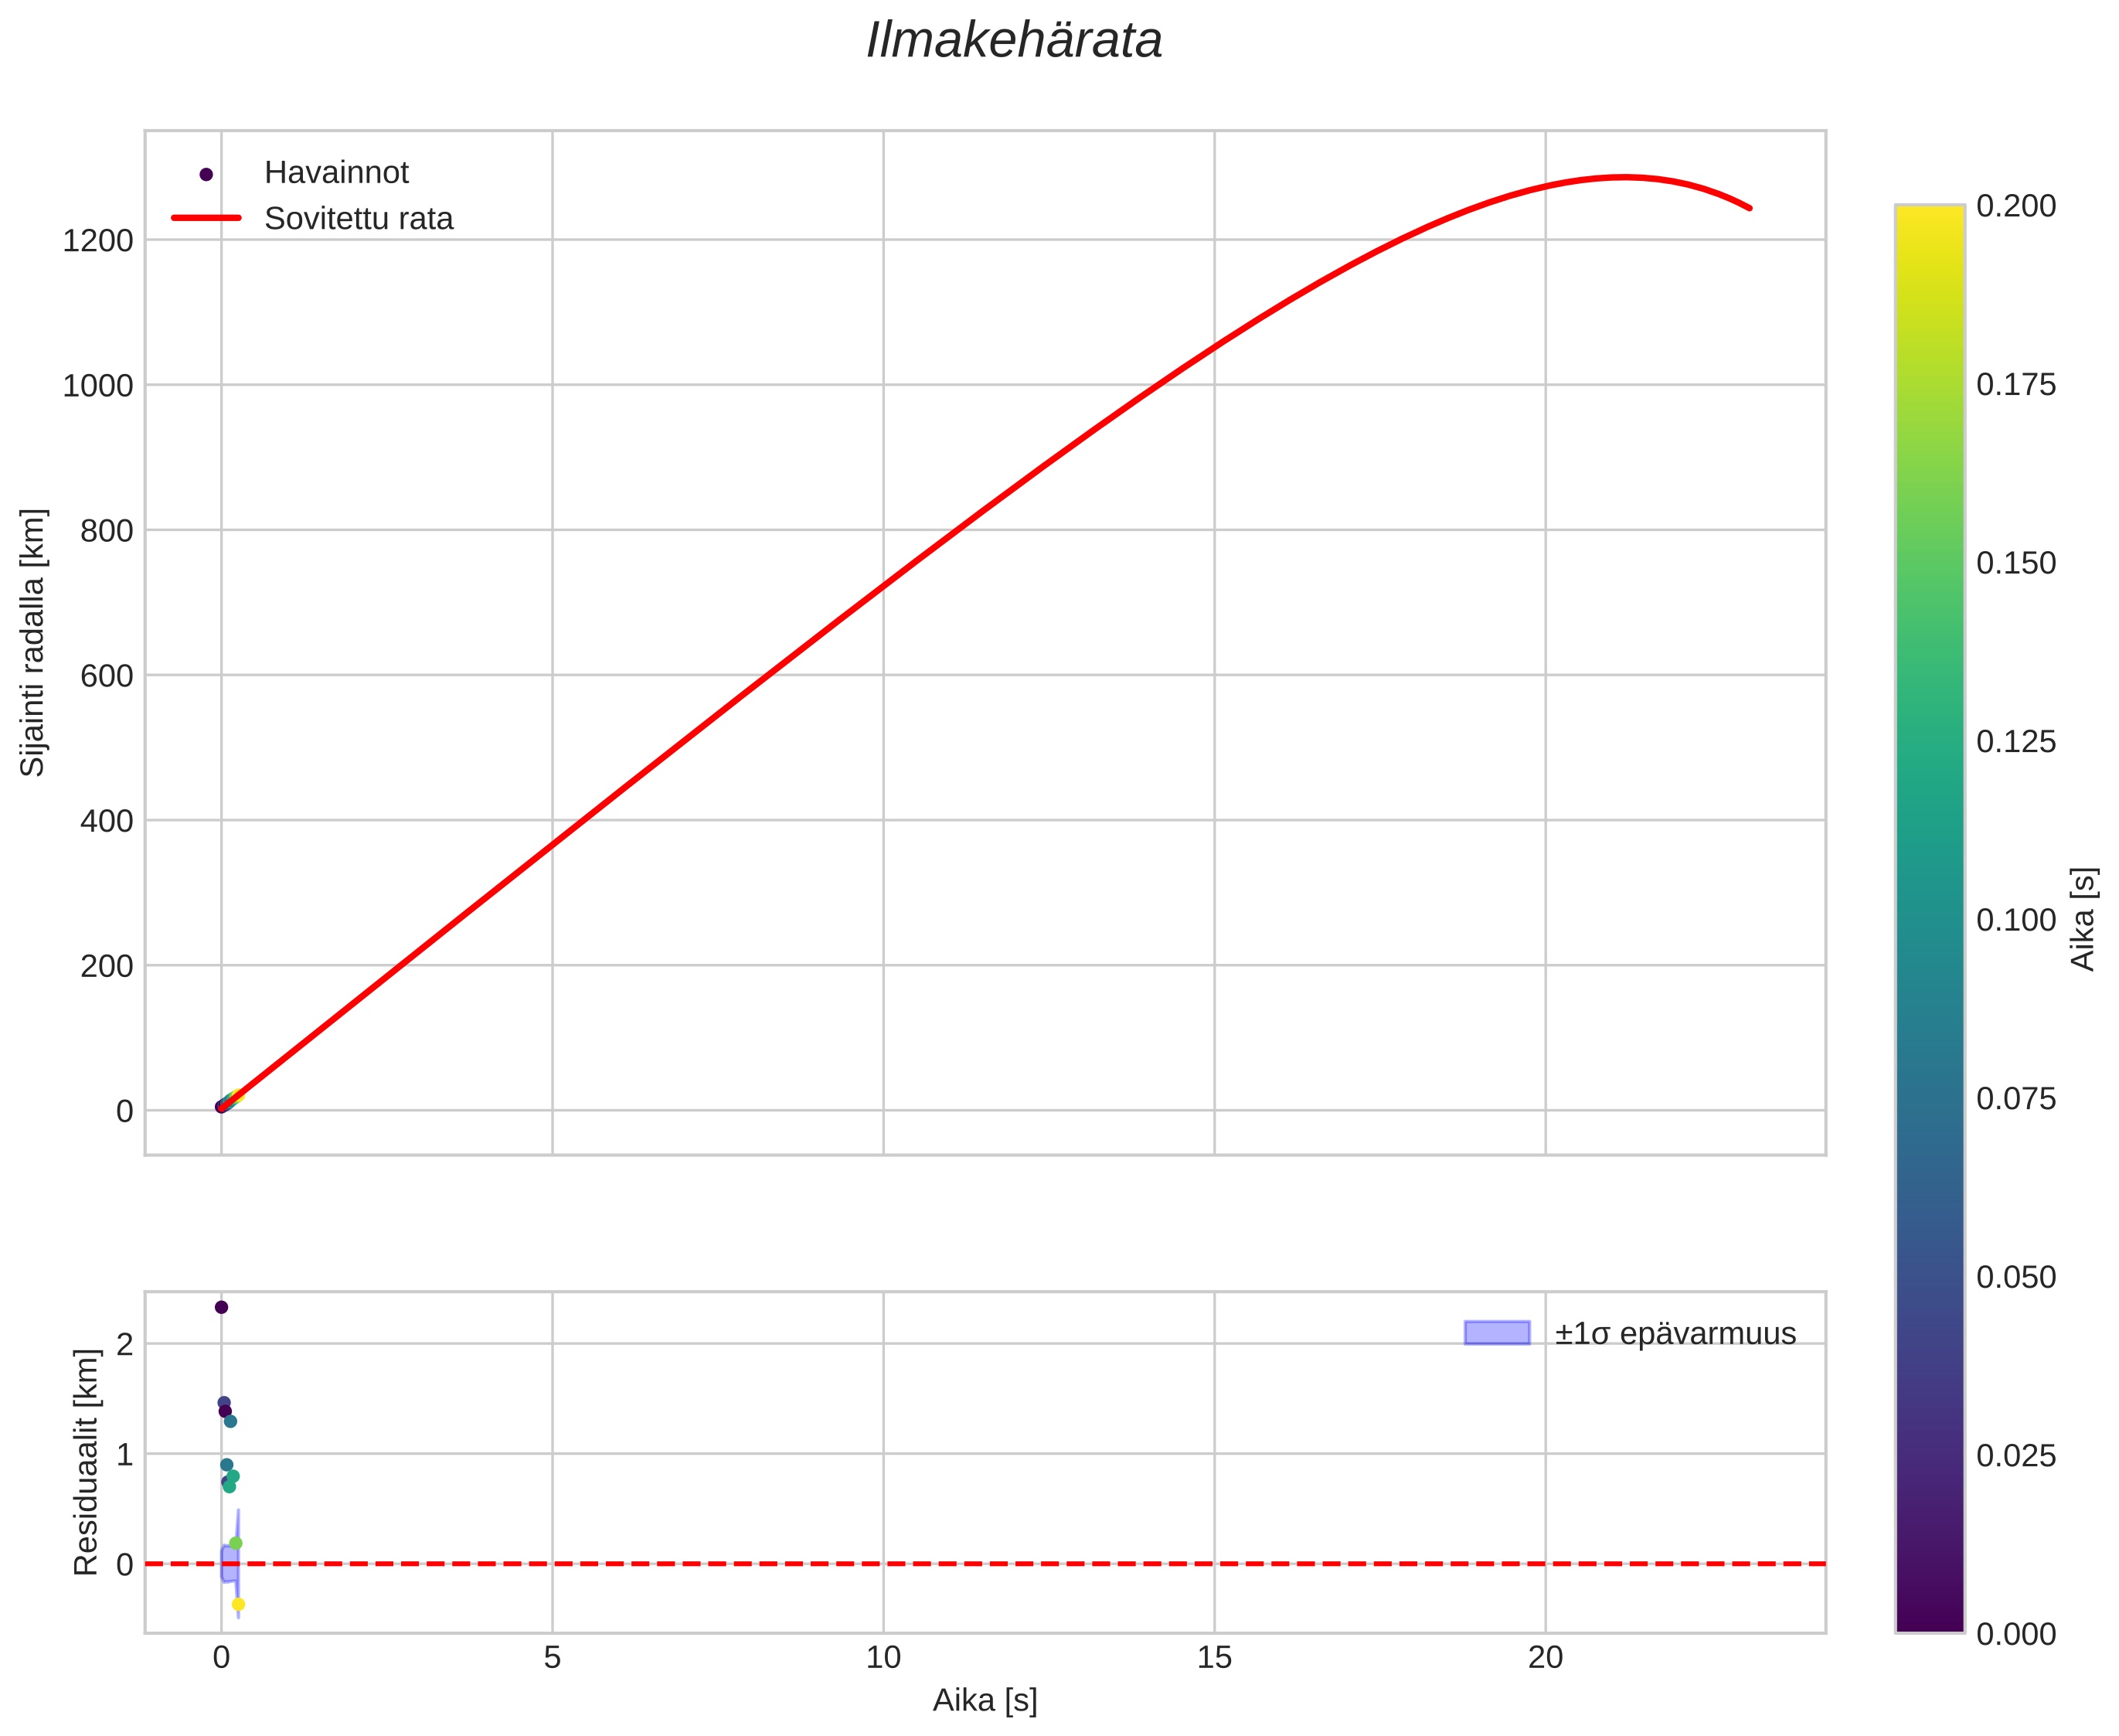Click the topmost dark purple residual point

pyautogui.click(x=221, y=1307)
